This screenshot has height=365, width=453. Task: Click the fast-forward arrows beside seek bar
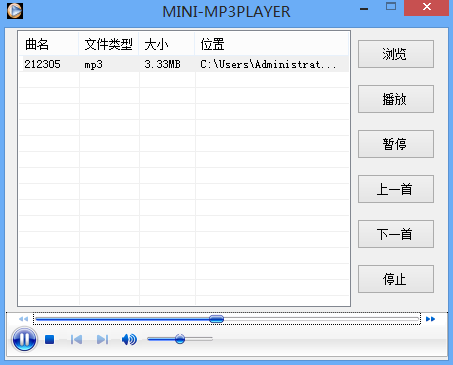pyautogui.click(x=430, y=319)
